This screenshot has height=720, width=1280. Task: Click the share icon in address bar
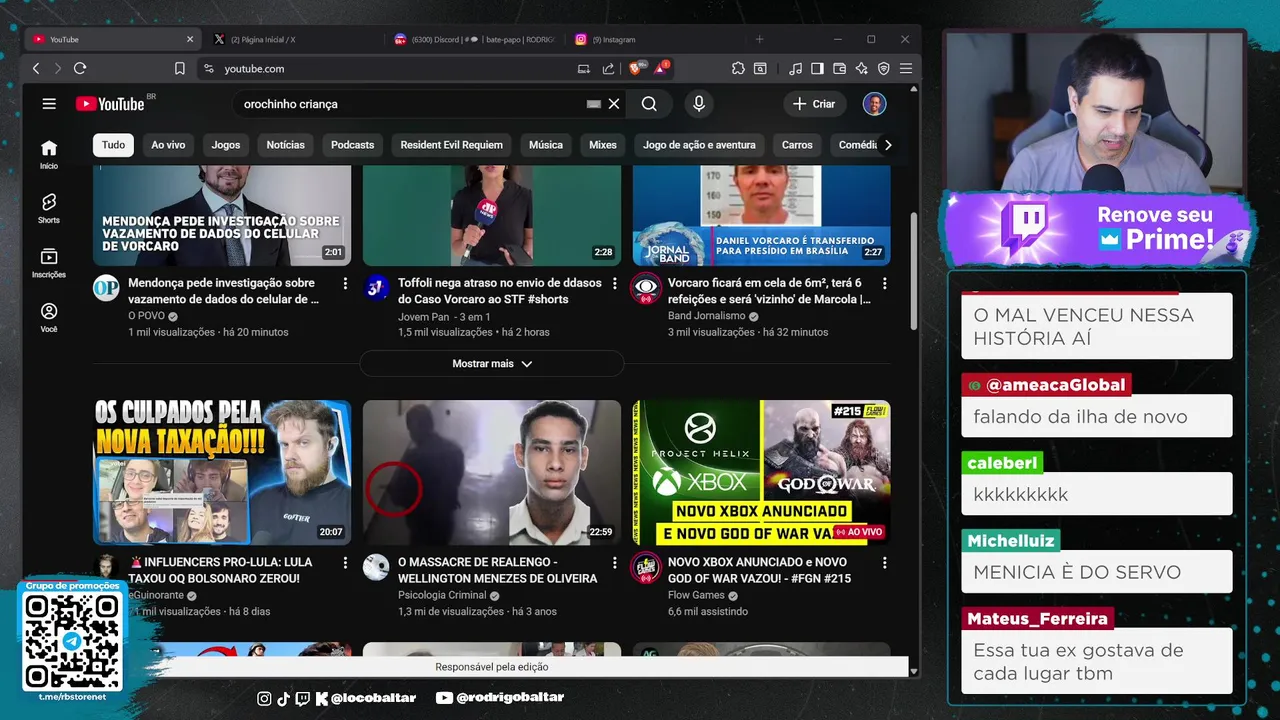coord(608,68)
